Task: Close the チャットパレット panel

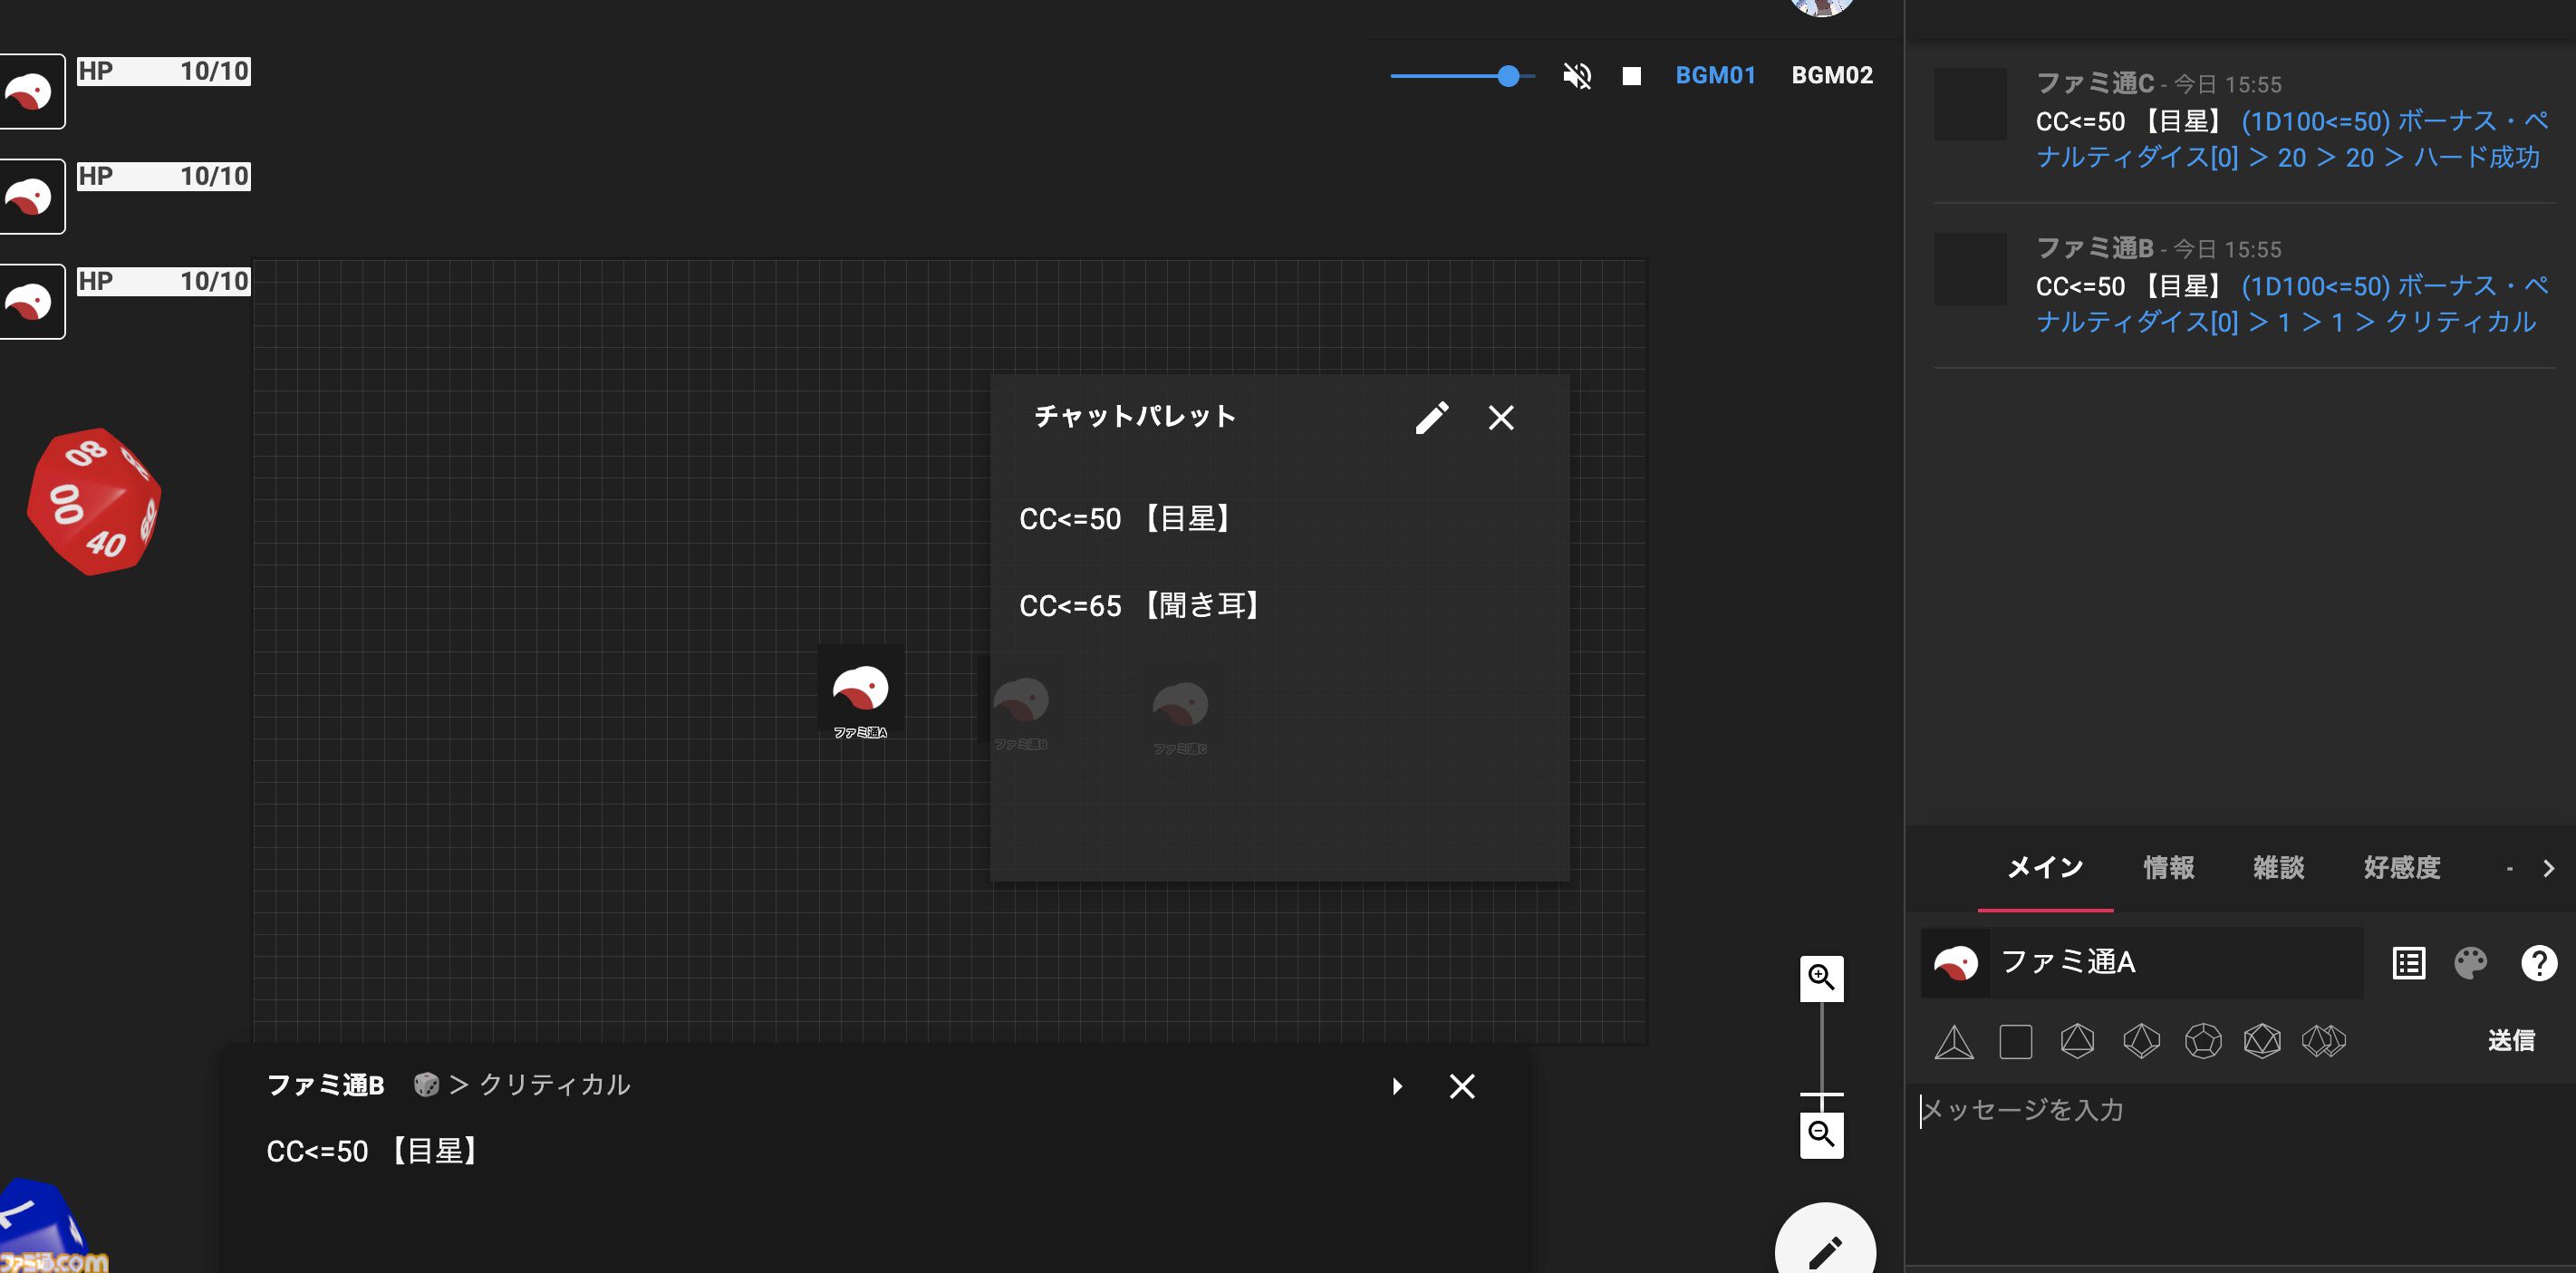Action: tap(1501, 417)
